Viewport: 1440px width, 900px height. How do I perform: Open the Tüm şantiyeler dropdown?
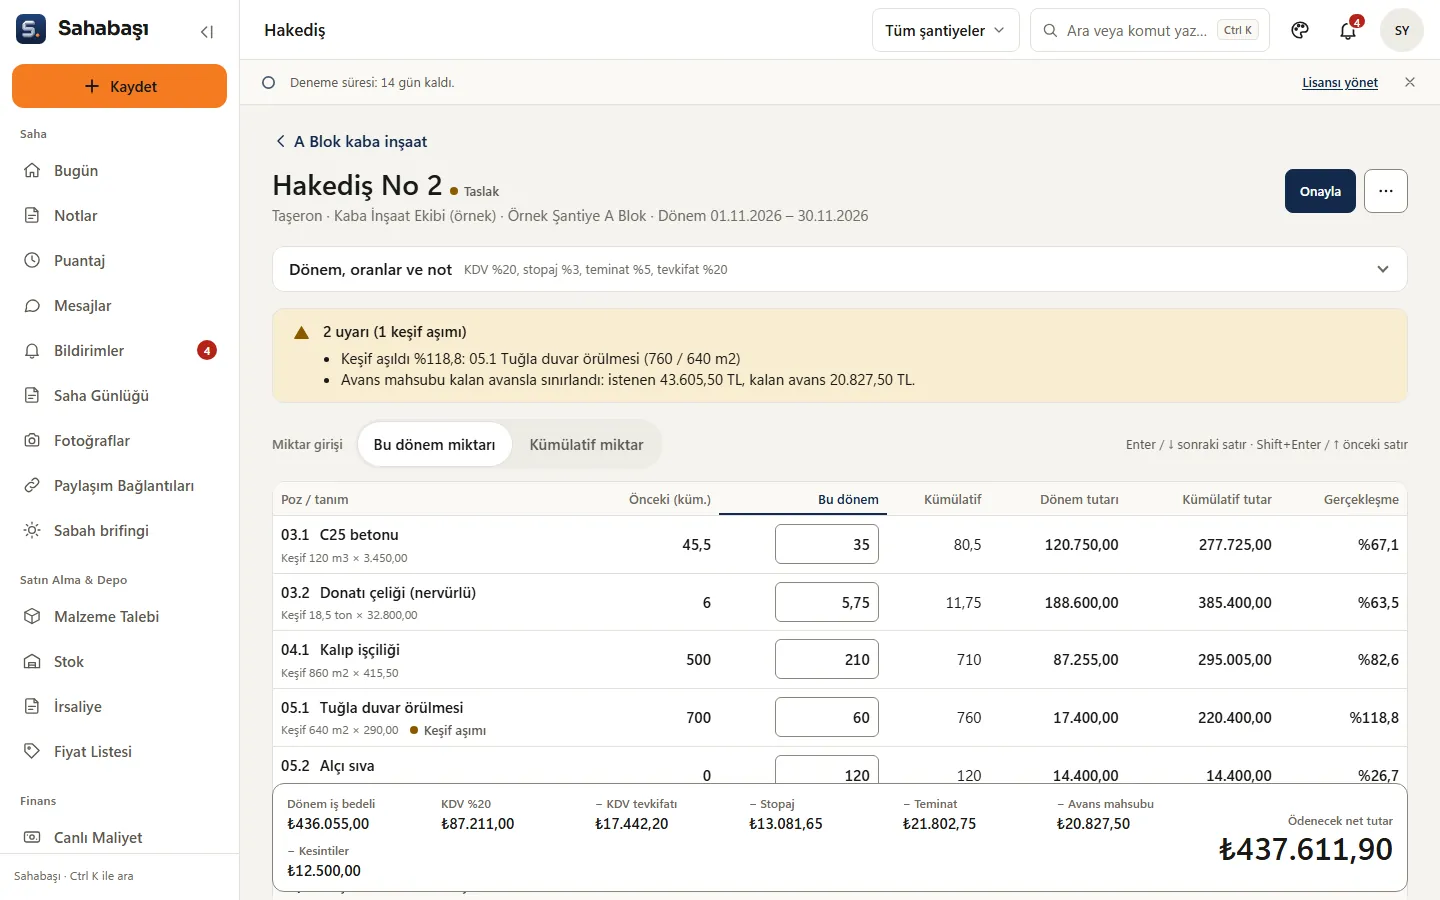(x=945, y=30)
